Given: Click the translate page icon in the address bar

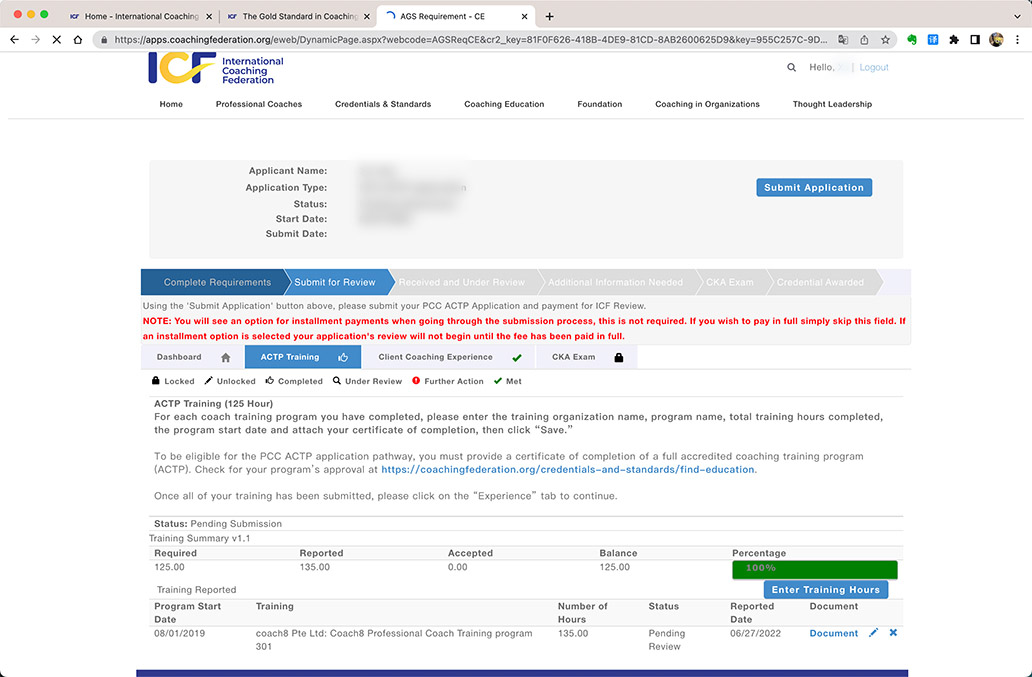Looking at the screenshot, I should tap(843, 40).
